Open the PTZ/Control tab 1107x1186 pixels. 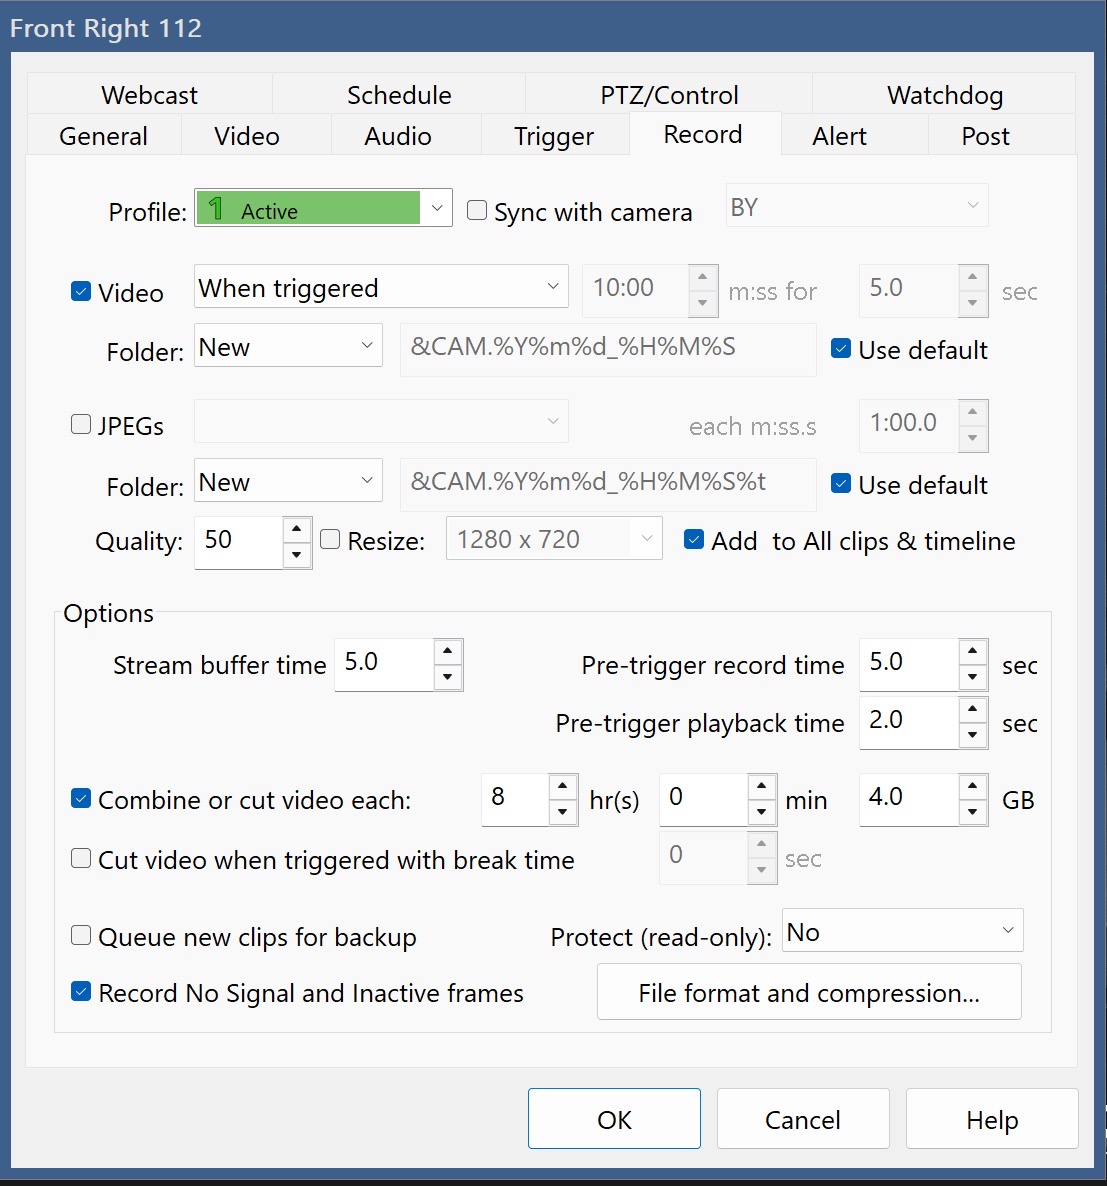coord(669,95)
